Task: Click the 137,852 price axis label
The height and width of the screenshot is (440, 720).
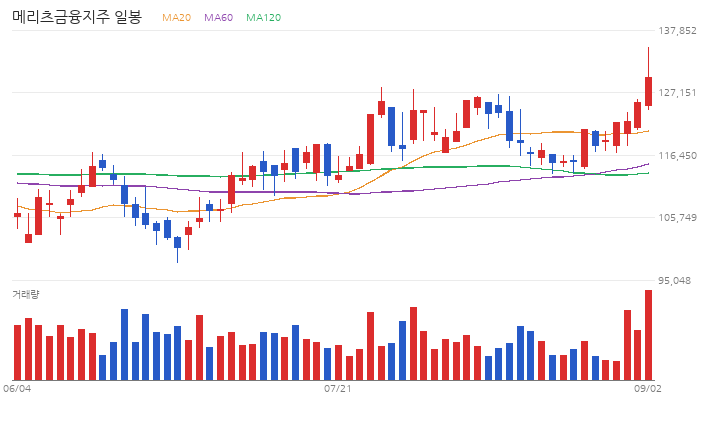Action: click(677, 31)
